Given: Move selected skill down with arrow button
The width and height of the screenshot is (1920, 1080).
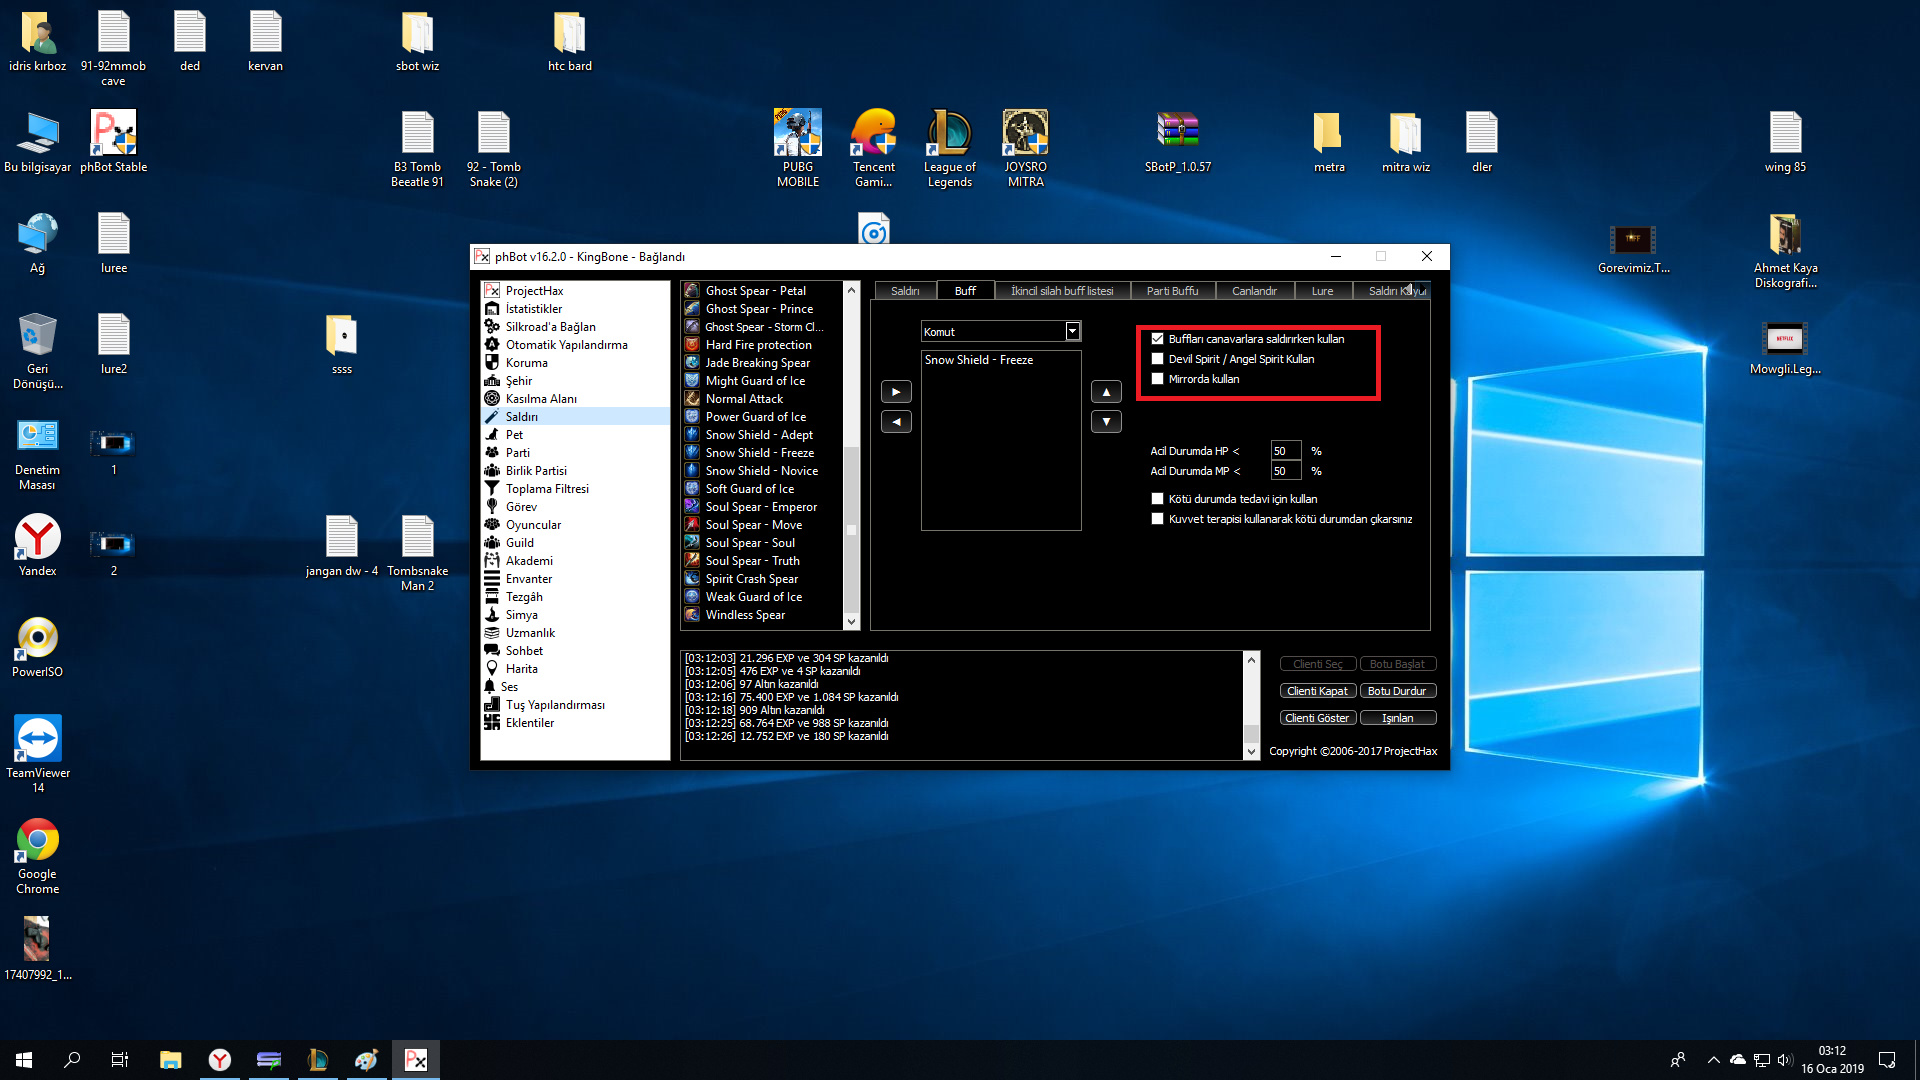Looking at the screenshot, I should point(1106,422).
